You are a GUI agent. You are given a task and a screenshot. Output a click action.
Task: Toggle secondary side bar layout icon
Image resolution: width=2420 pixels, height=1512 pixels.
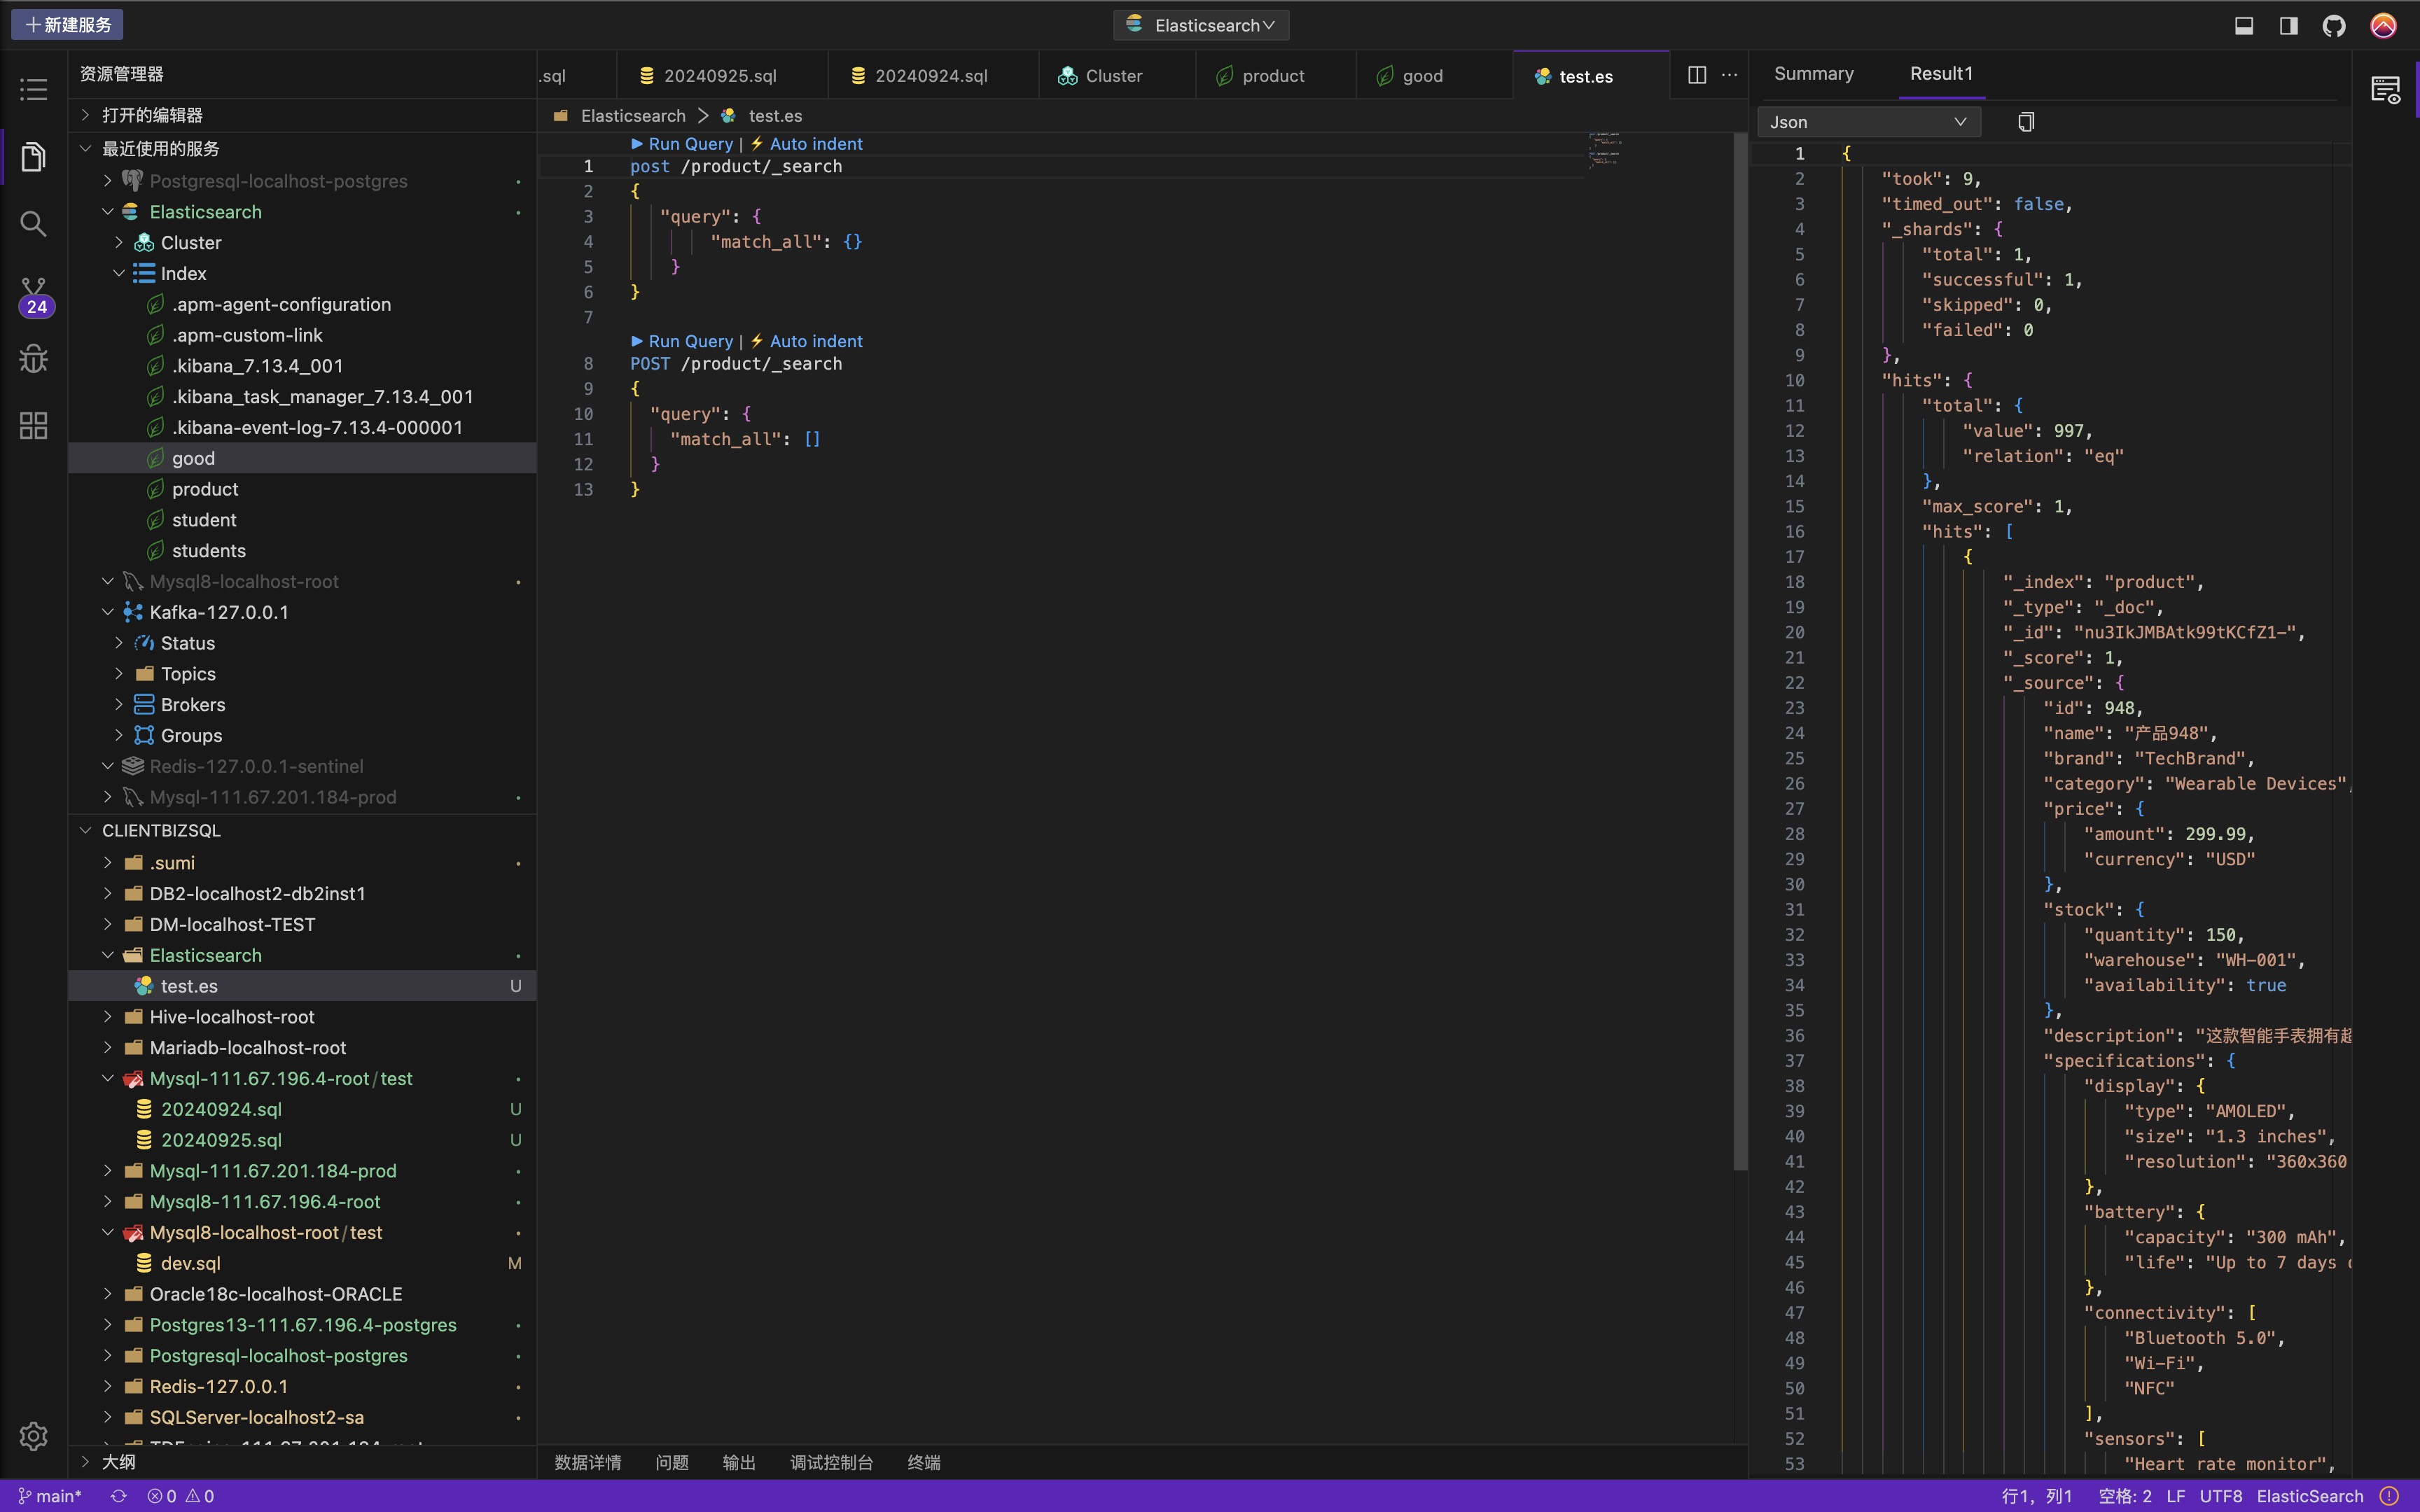[x=2288, y=26]
